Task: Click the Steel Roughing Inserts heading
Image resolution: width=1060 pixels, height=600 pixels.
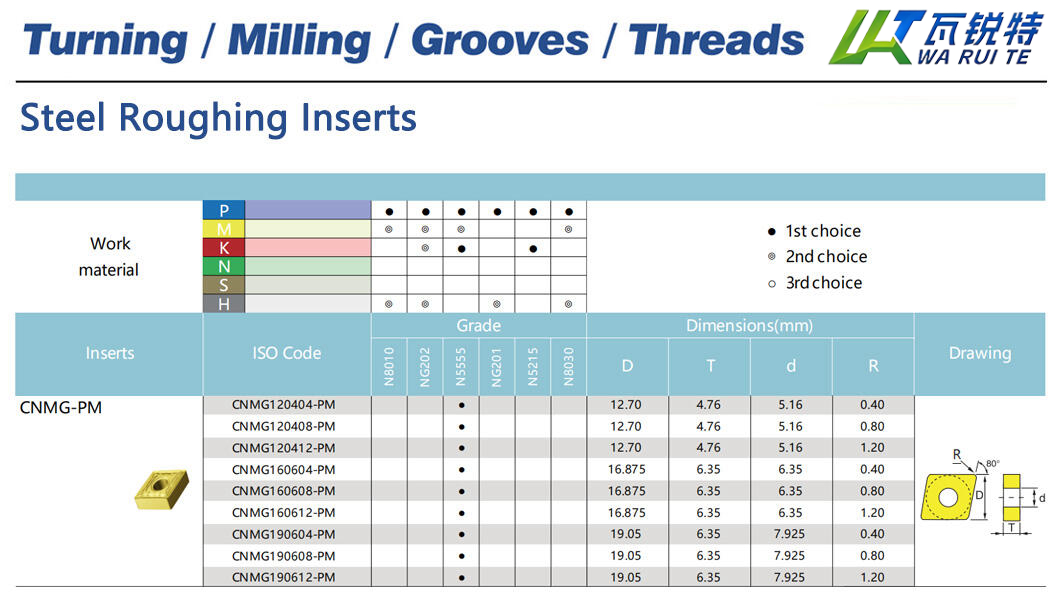Action: [x=218, y=118]
